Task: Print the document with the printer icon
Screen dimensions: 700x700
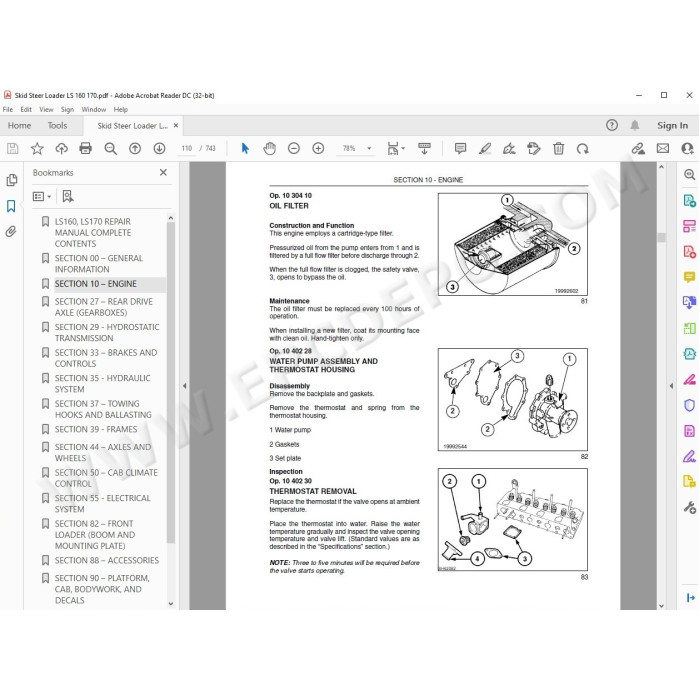Action: coord(85,148)
